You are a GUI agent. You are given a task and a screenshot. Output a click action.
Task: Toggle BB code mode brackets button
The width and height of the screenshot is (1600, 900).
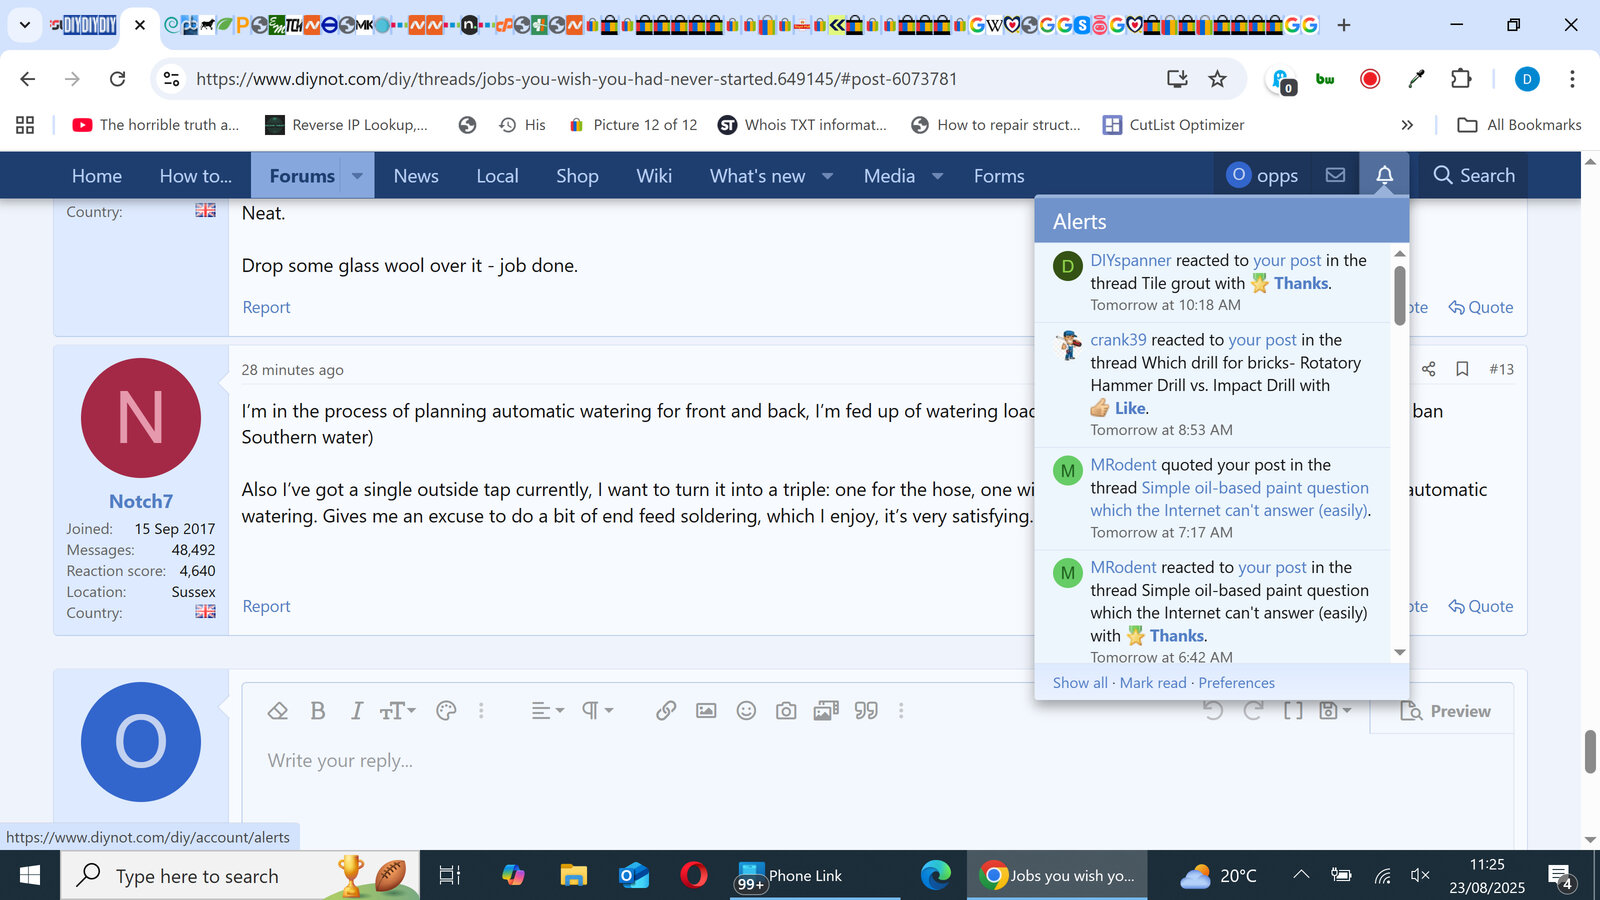1293,711
